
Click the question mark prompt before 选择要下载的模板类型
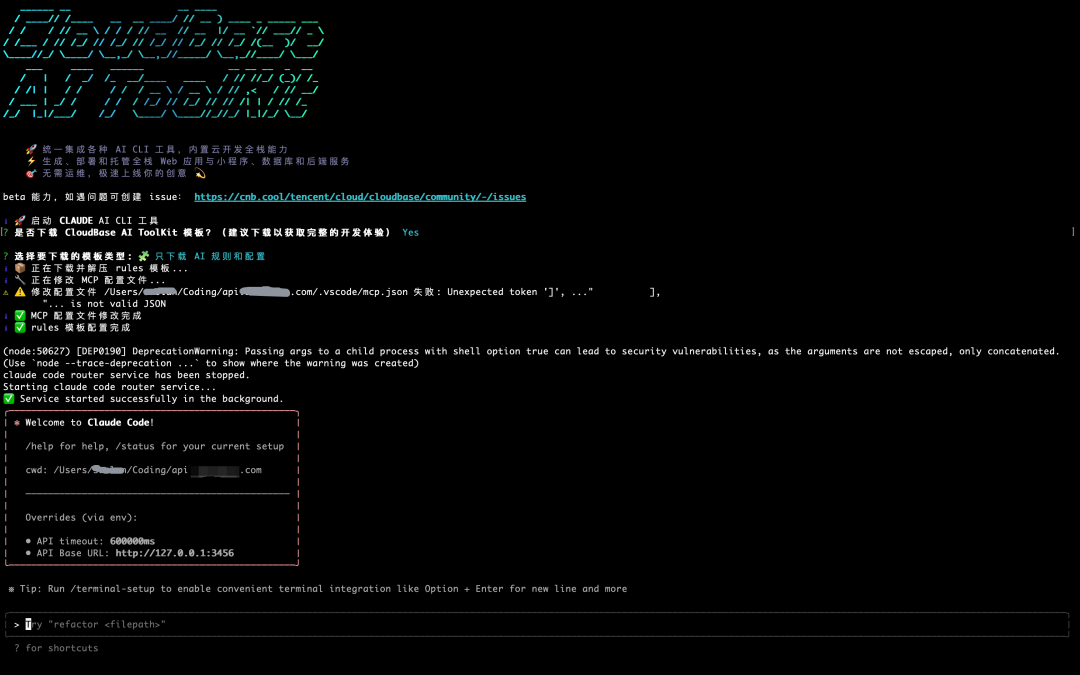5,256
